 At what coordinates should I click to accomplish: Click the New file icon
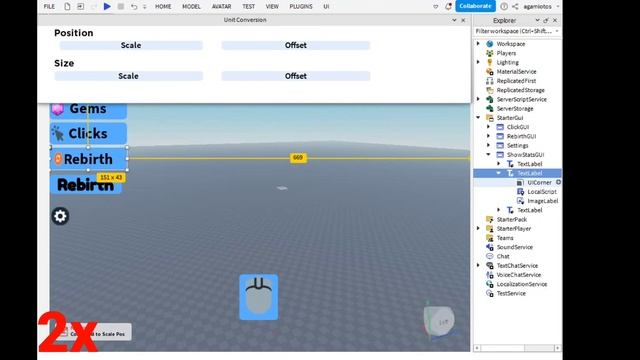click(x=67, y=7)
